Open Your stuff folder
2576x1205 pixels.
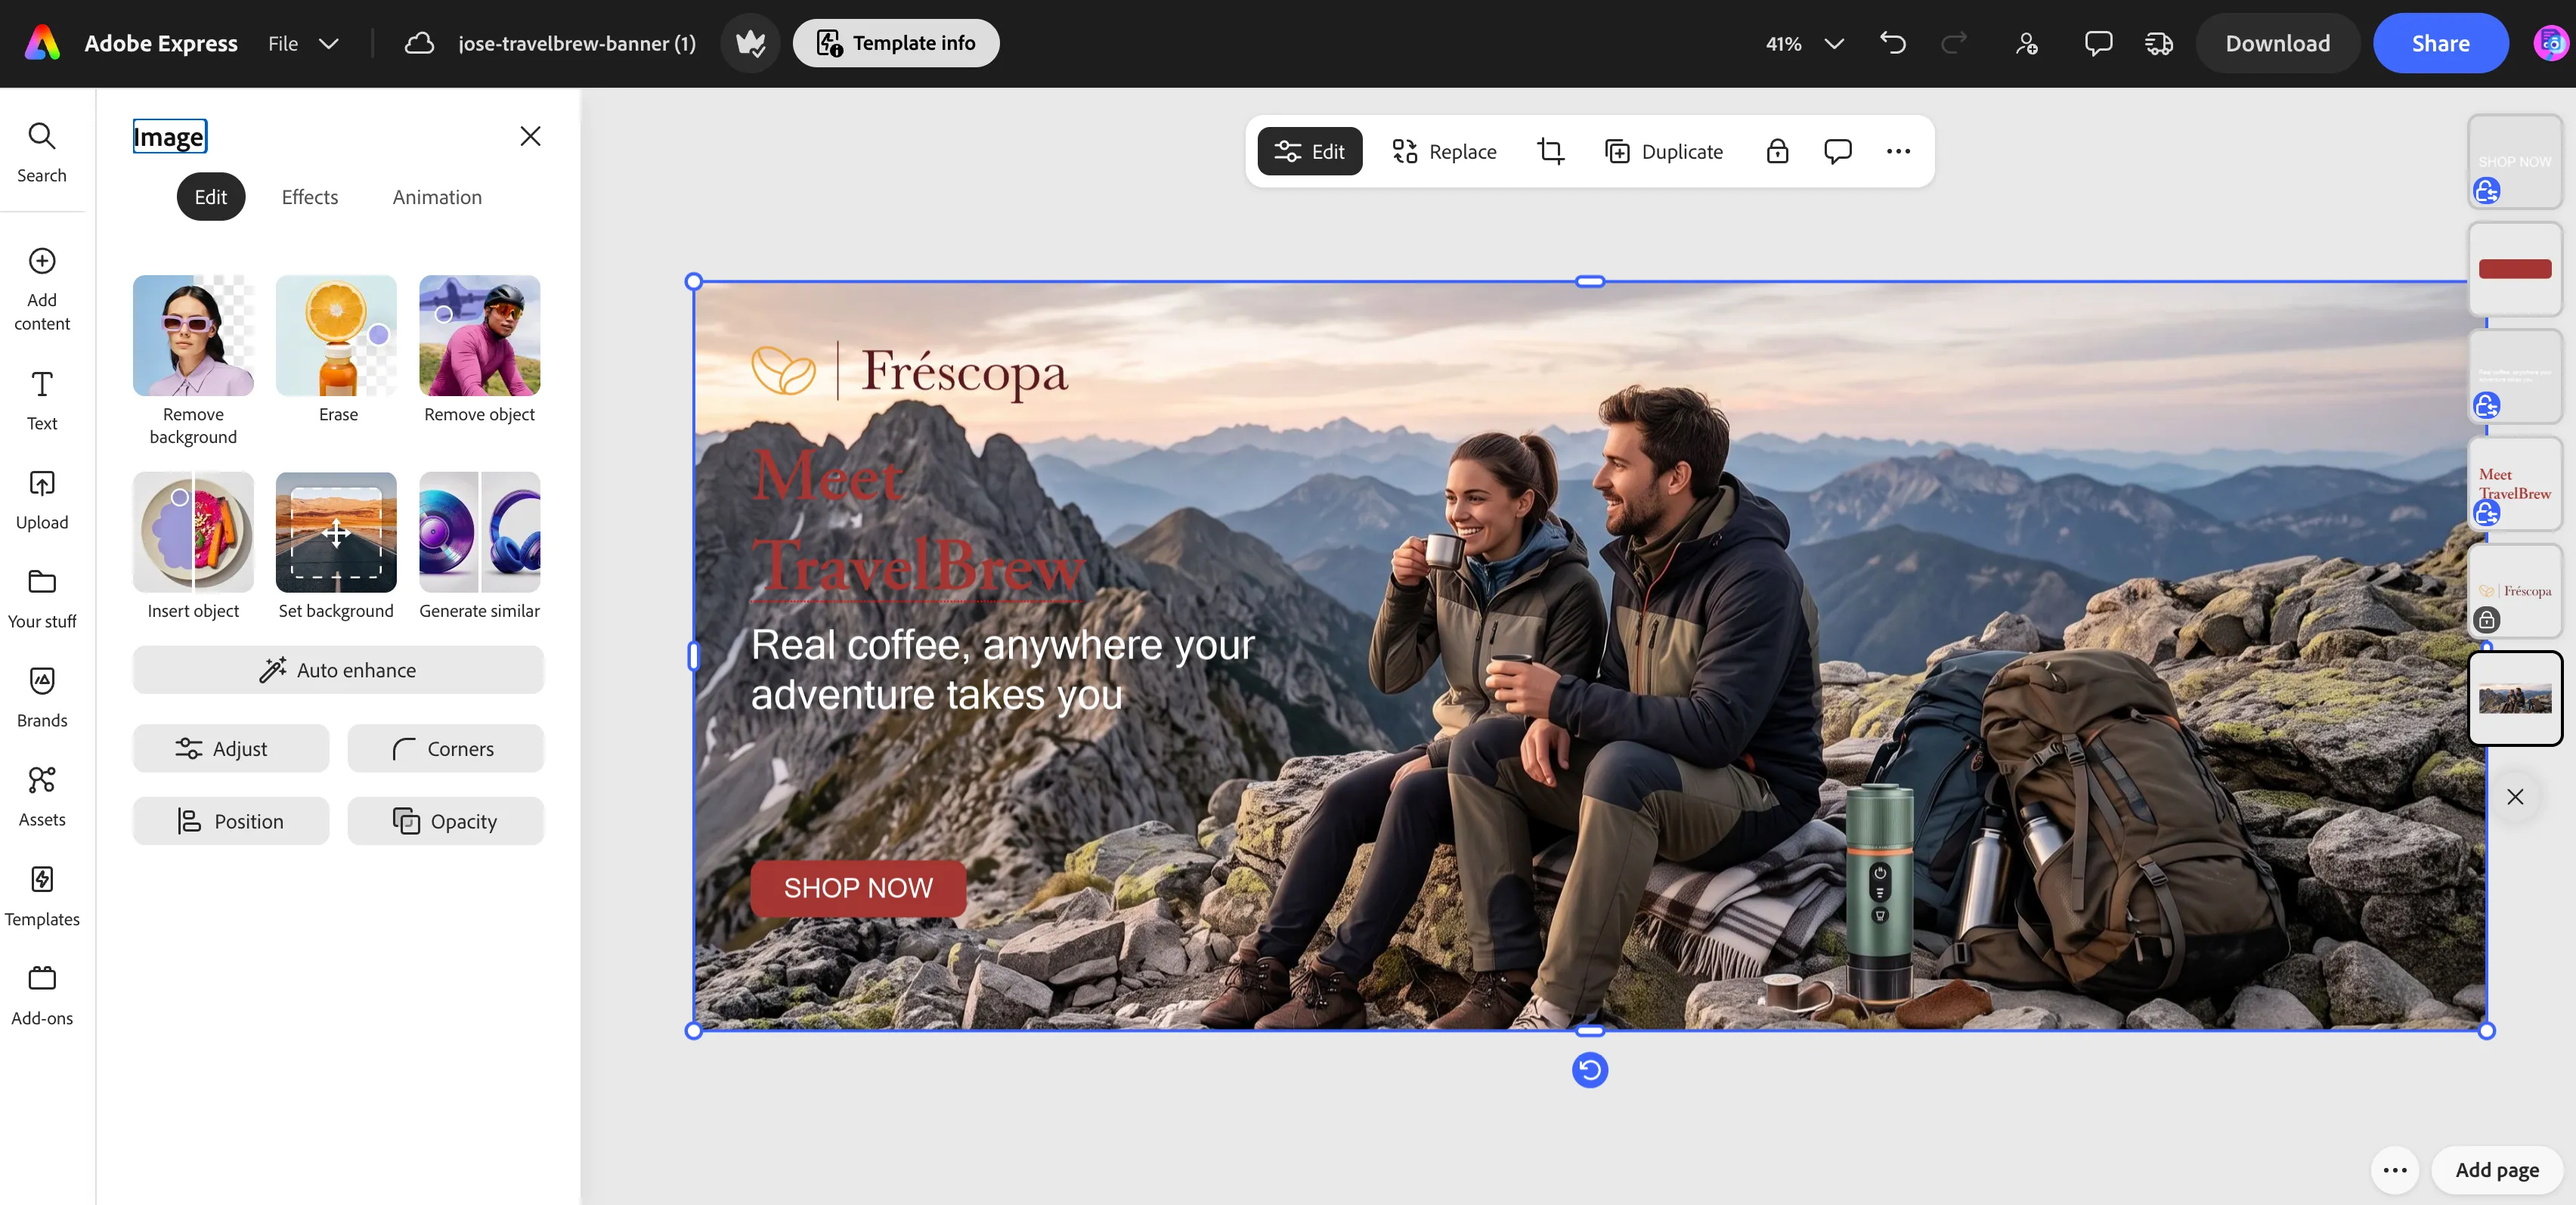pos(42,599)
